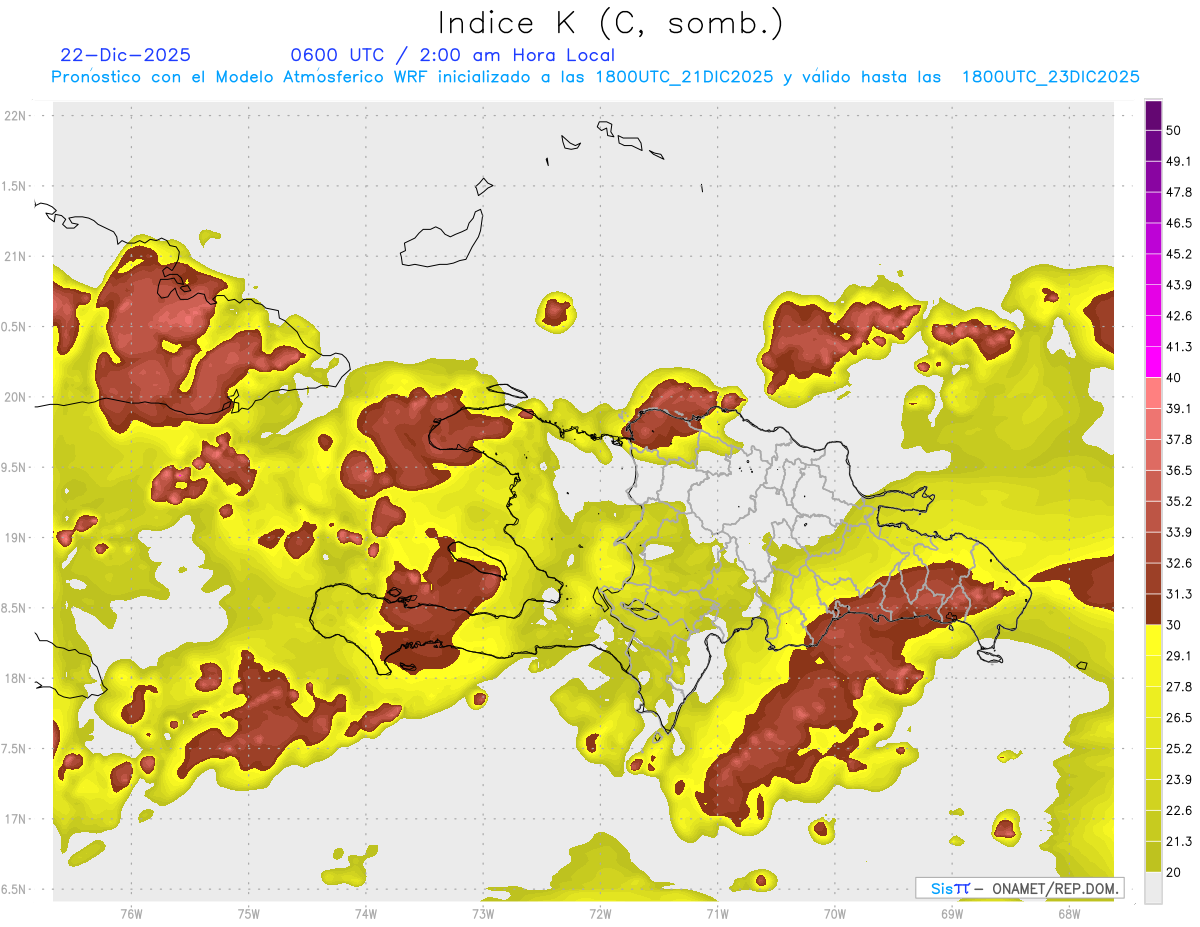This screenshot has width=1200, height=927.
Task: Click the latitude label '22N'
Action: (15, 116)
